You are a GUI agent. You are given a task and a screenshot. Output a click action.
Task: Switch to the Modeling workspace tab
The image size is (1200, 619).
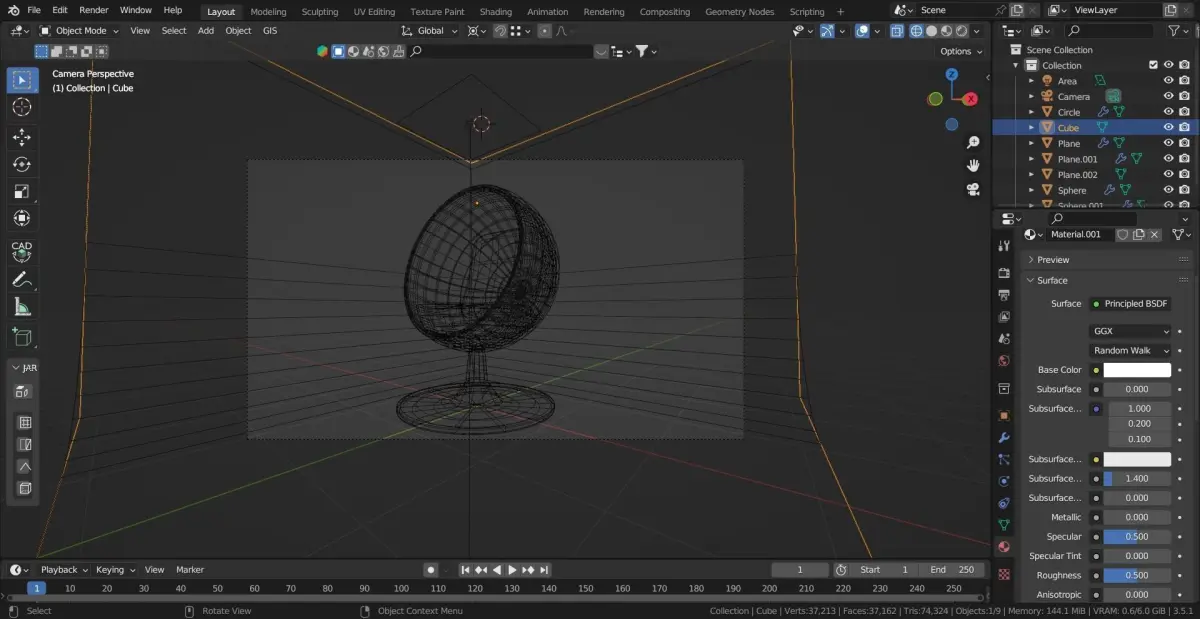tap(268, 12)
